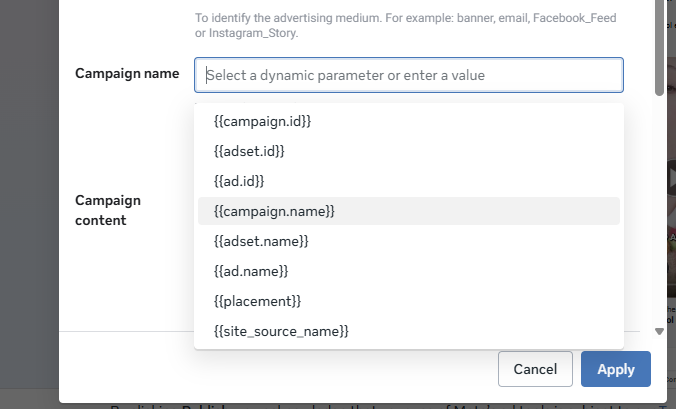This screenshot has height=409, width=676.
Task: Click the scrollbar track below the thumb
Action: point(659,200)
